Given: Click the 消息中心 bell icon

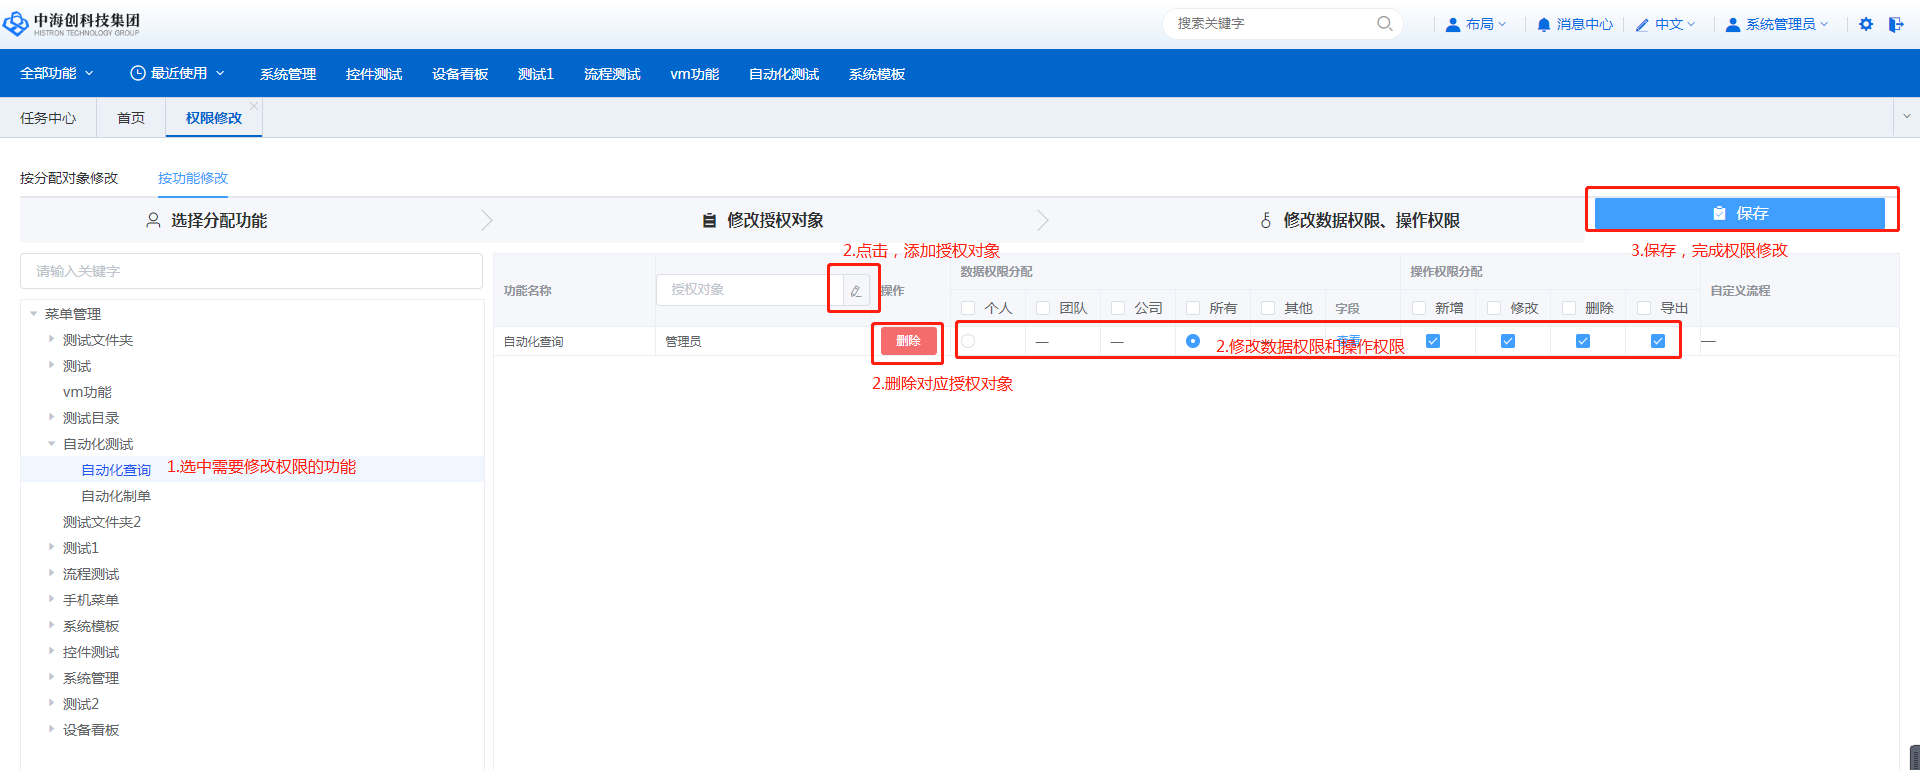Looking at the screenshot, I should pos(1544,24).
